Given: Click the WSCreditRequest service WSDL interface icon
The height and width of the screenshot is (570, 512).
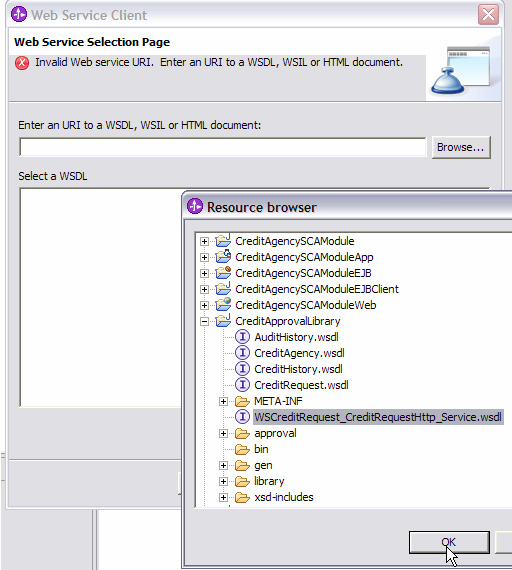Looking at the screenshot, I should coord(242,417).
